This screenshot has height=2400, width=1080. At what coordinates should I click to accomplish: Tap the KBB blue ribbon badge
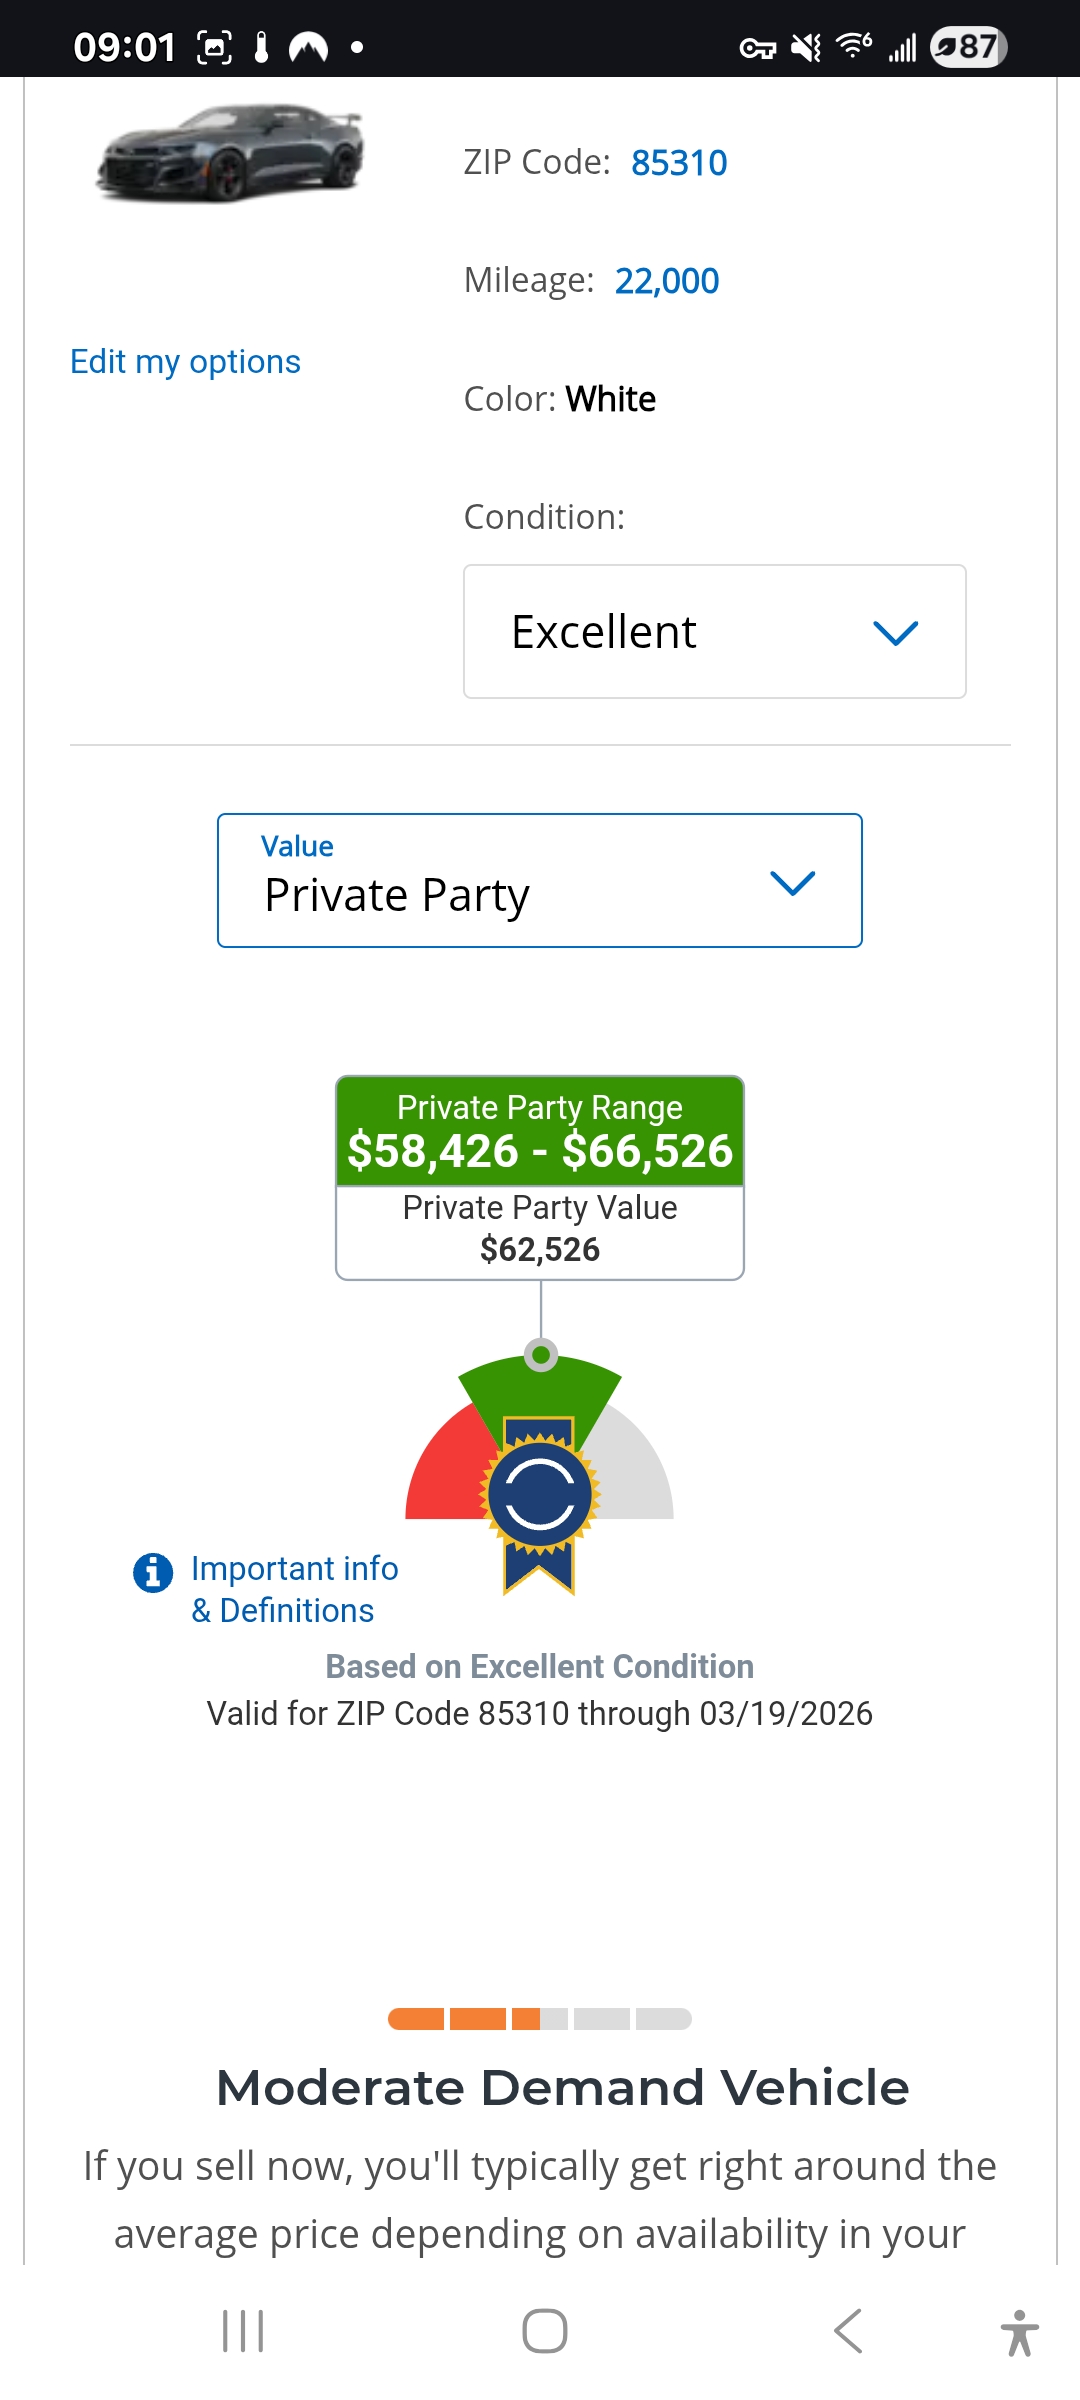[540, 1498]
